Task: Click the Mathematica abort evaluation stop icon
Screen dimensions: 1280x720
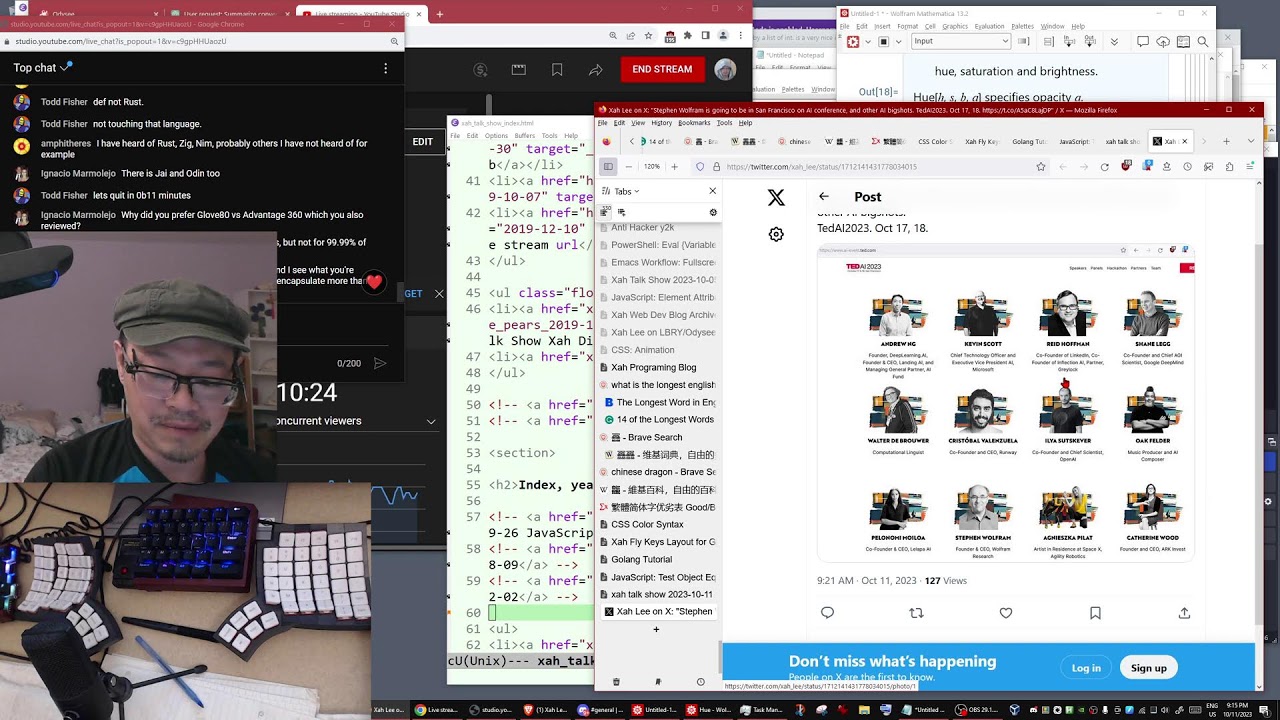Action: (x=884, y=42)
